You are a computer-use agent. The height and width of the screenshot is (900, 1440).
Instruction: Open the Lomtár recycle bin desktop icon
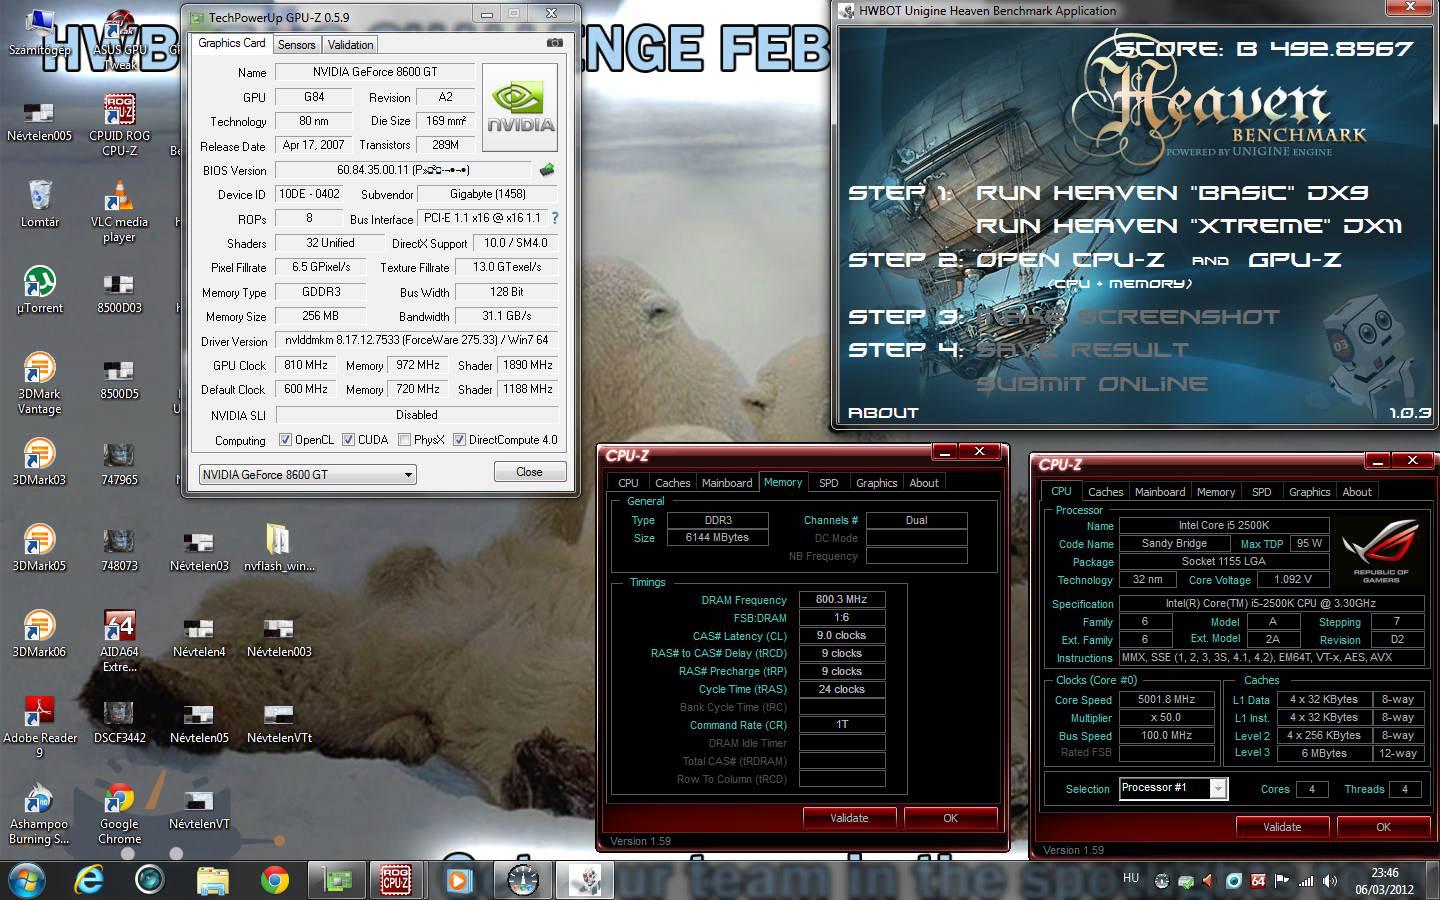[x=40, y=203]
